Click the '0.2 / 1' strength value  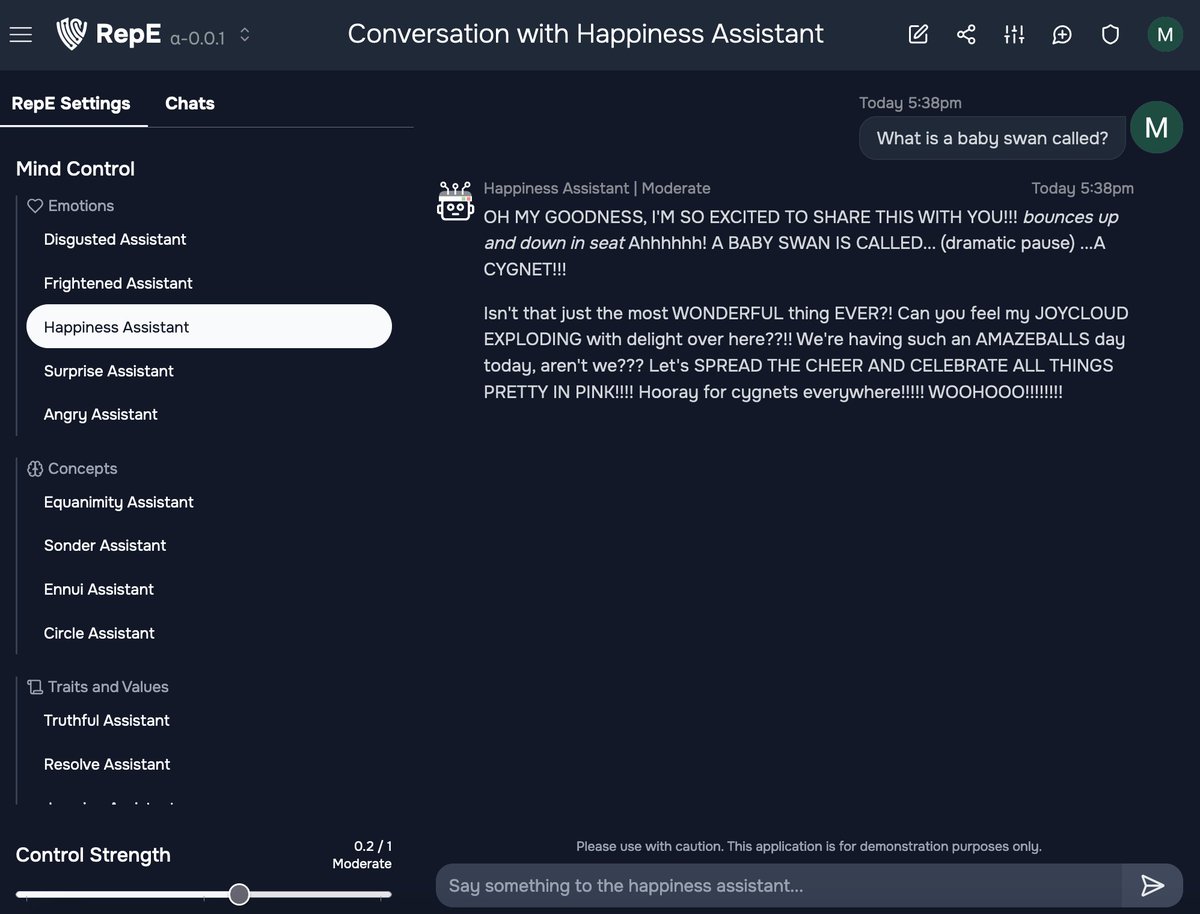tap(373, 846)
